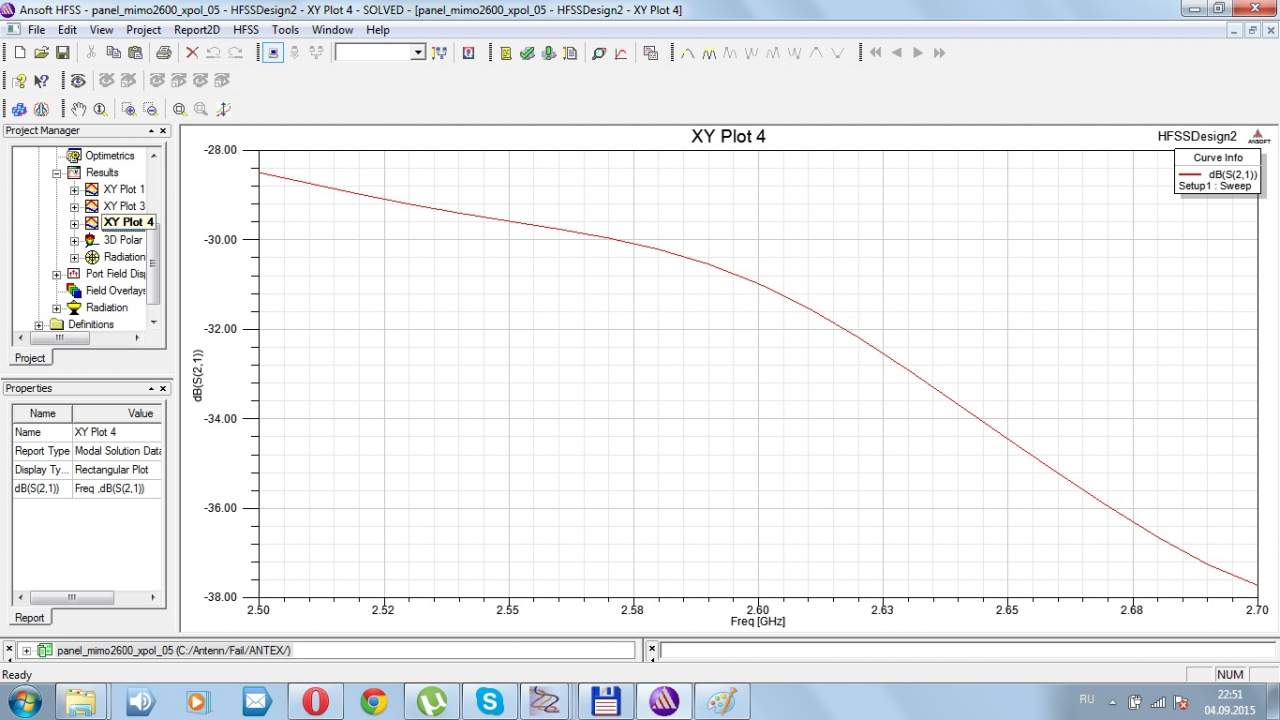Click the red curve plot report icon

pos(620,53)
